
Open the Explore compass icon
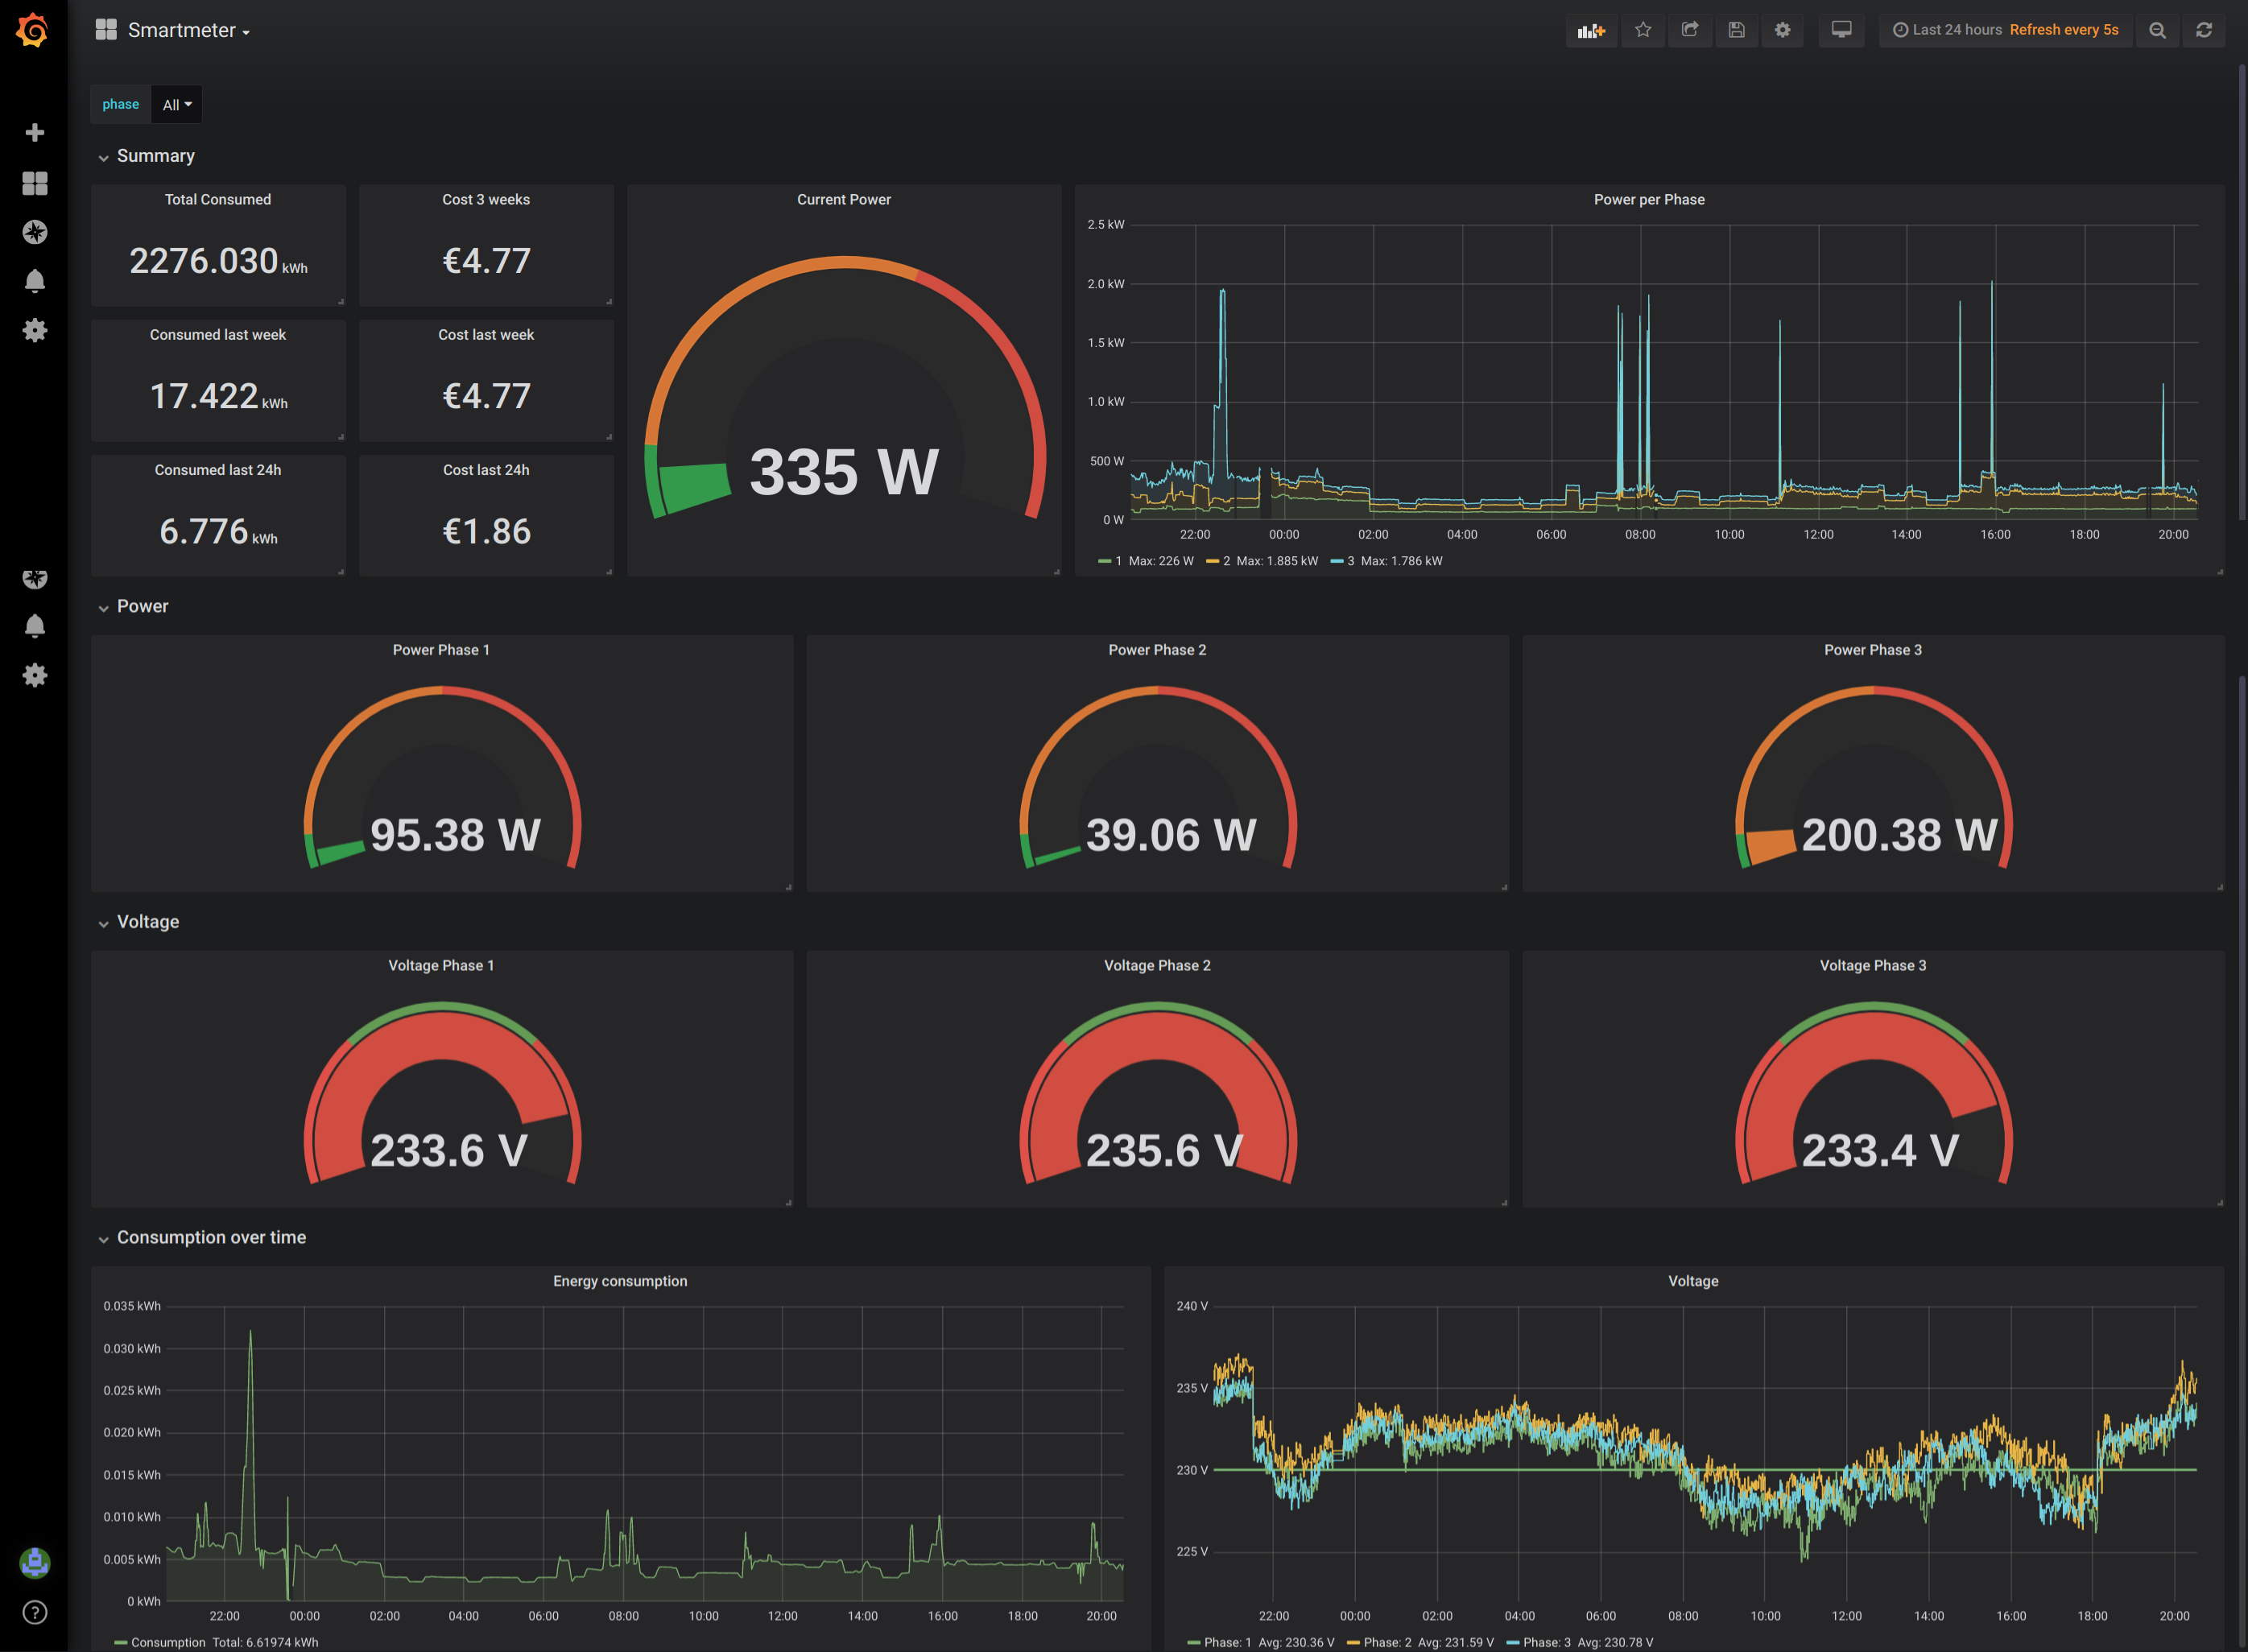click(35, 232)
